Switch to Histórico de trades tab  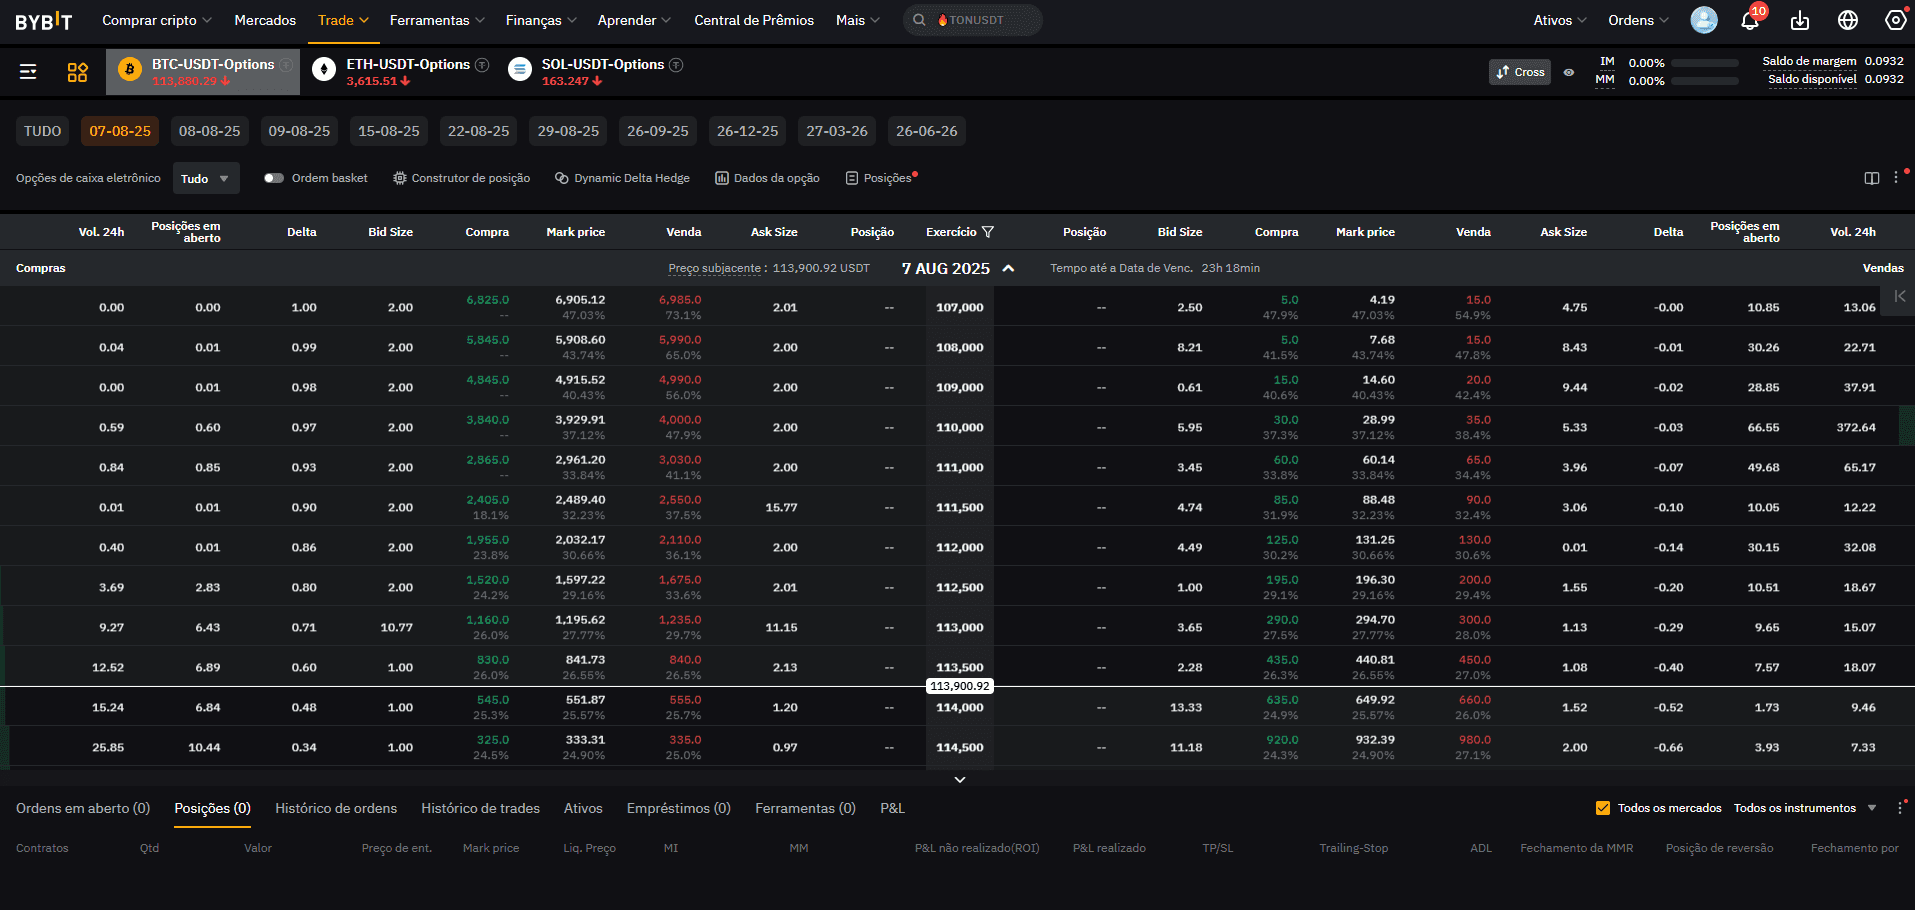click(480, 808)
